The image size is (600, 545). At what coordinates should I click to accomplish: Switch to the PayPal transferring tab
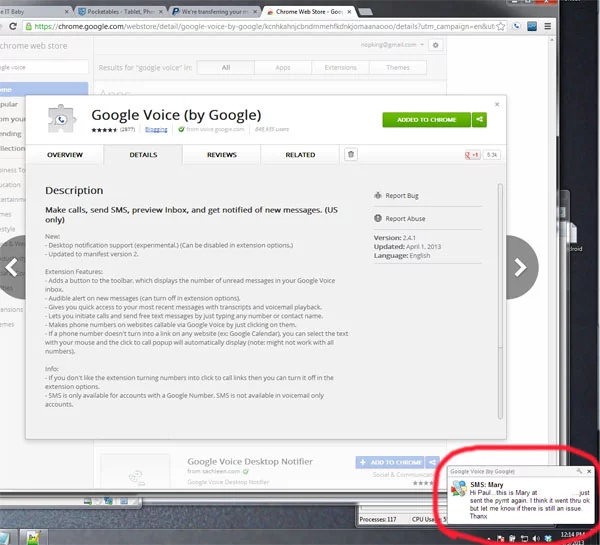tap(215, 11)
